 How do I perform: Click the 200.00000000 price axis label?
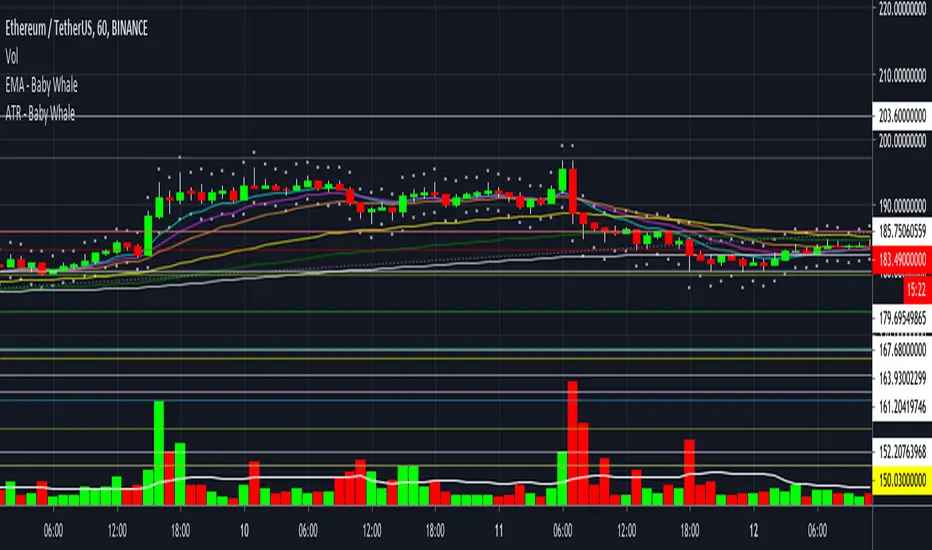(902, 141)
